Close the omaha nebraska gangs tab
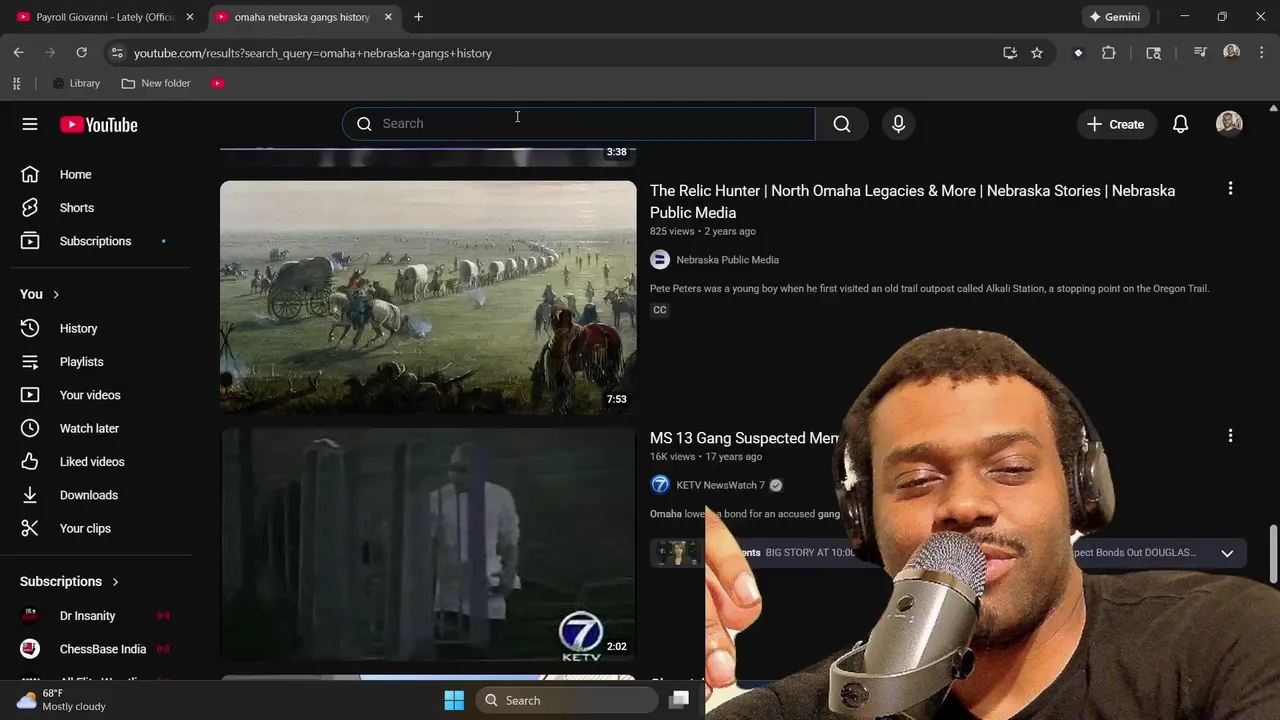 [x=388, y=17]
